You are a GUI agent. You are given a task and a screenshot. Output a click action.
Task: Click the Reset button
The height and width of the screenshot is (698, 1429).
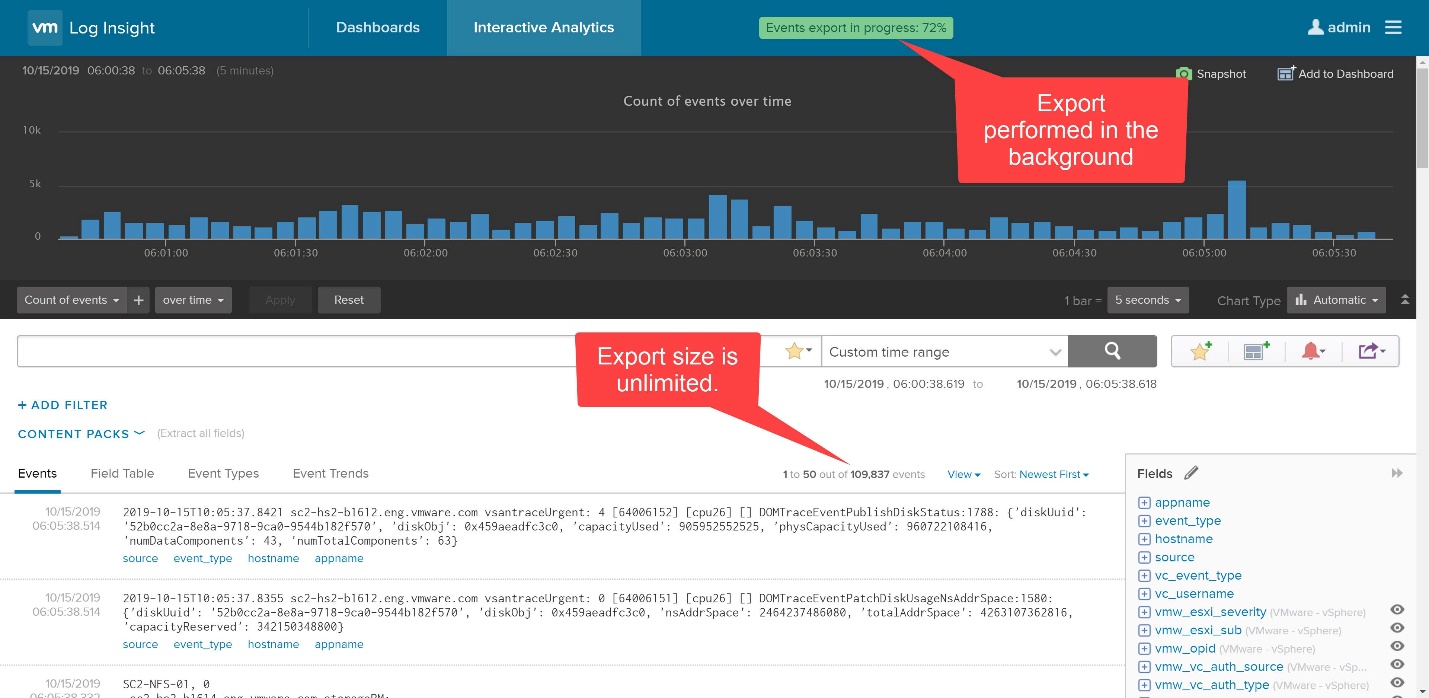[349, 300]
